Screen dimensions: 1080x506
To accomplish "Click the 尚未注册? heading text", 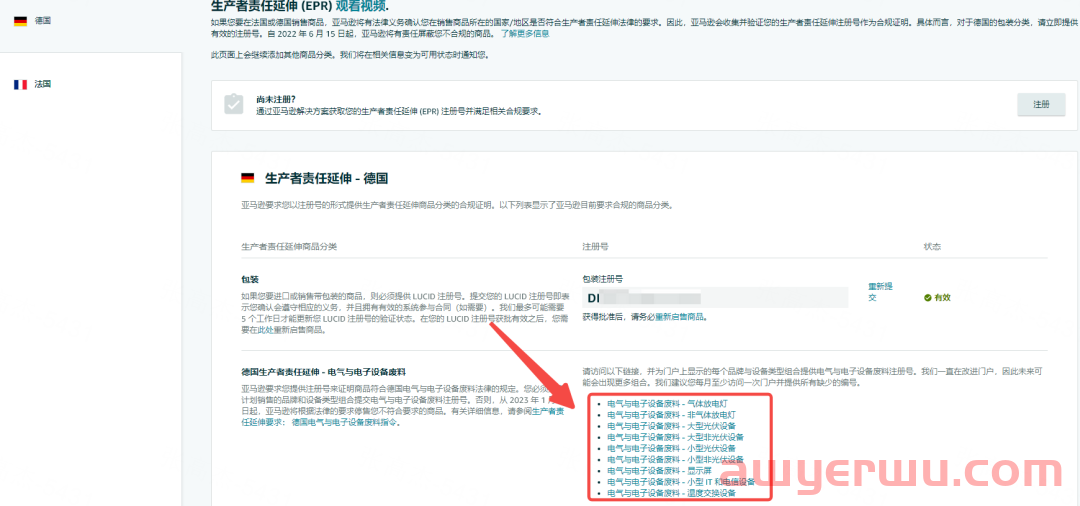I will tap(276, 99).
